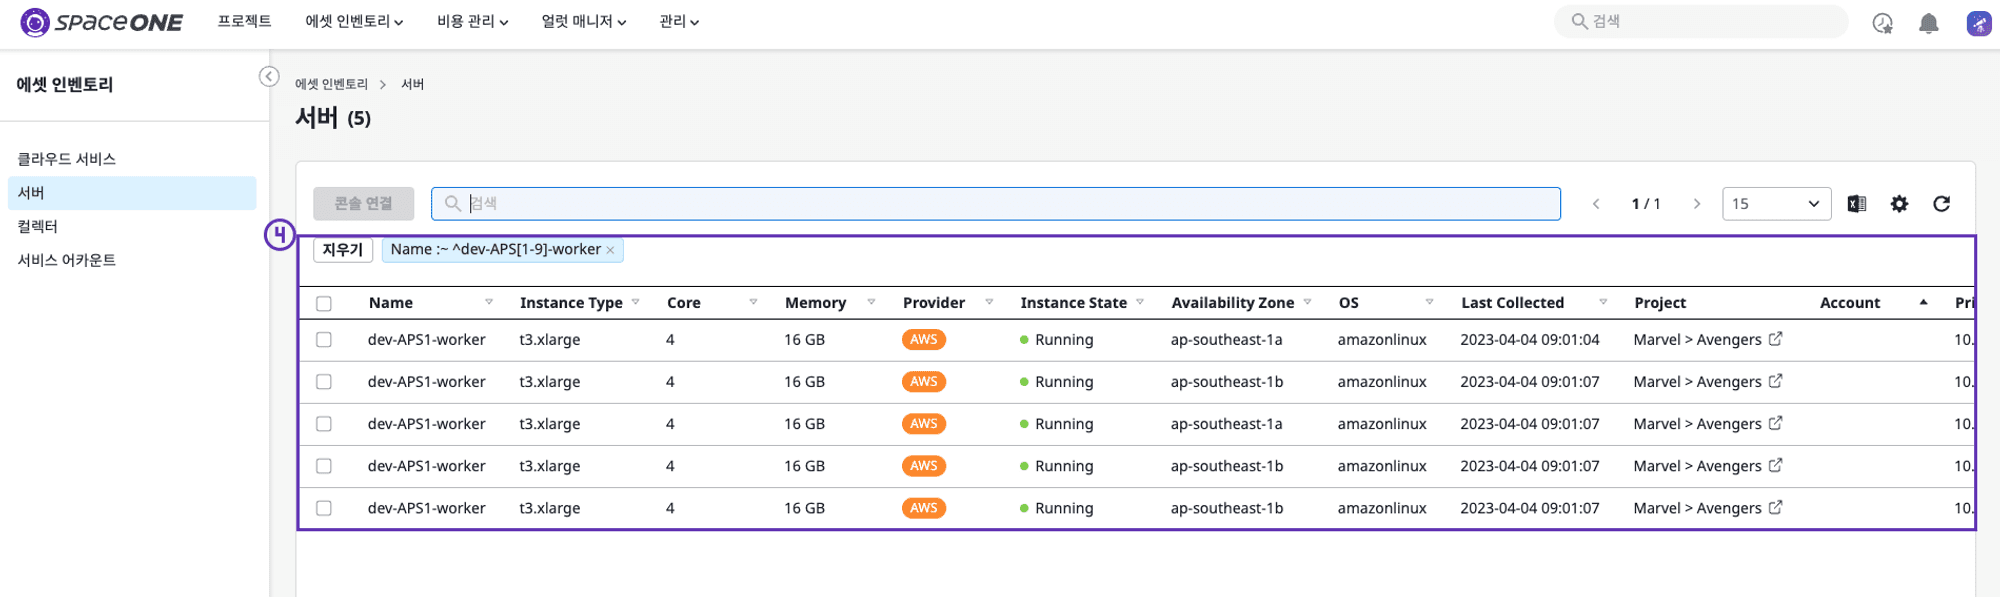Click the SpaceONE logo
The height and width of the screenshot is (597, 2000).
[101, 22]
